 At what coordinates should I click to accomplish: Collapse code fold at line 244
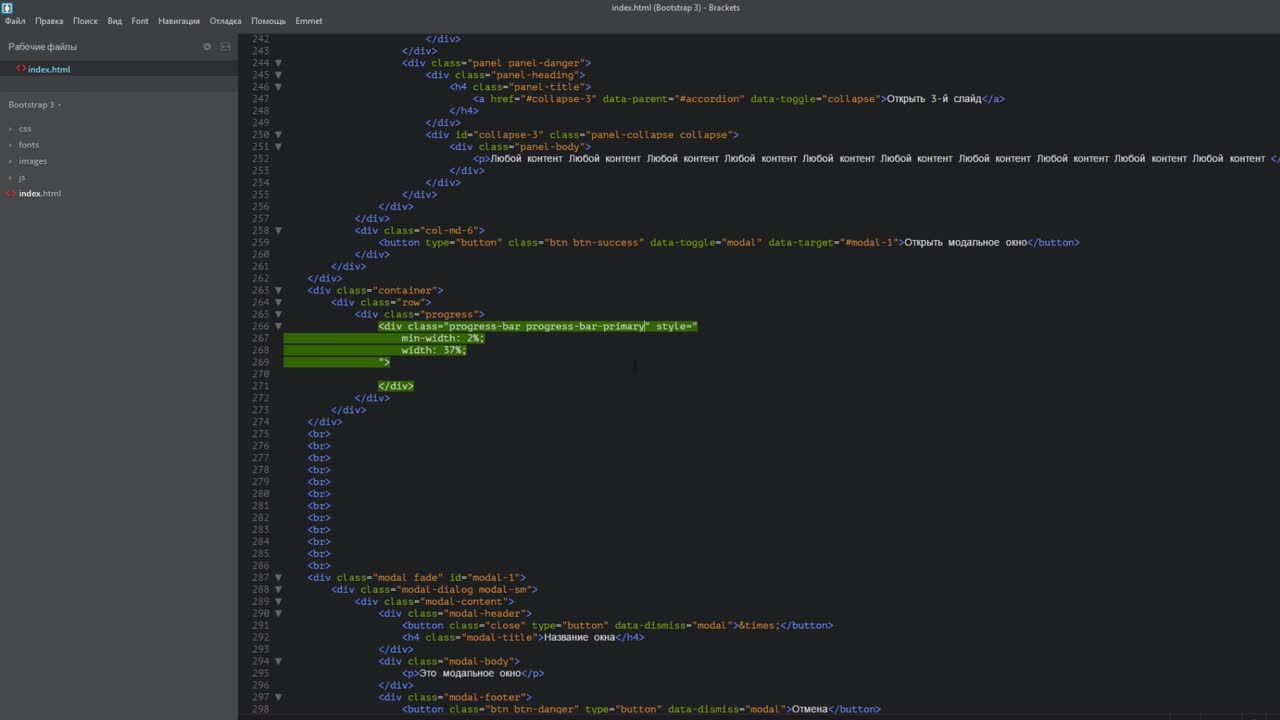point(278,63)
